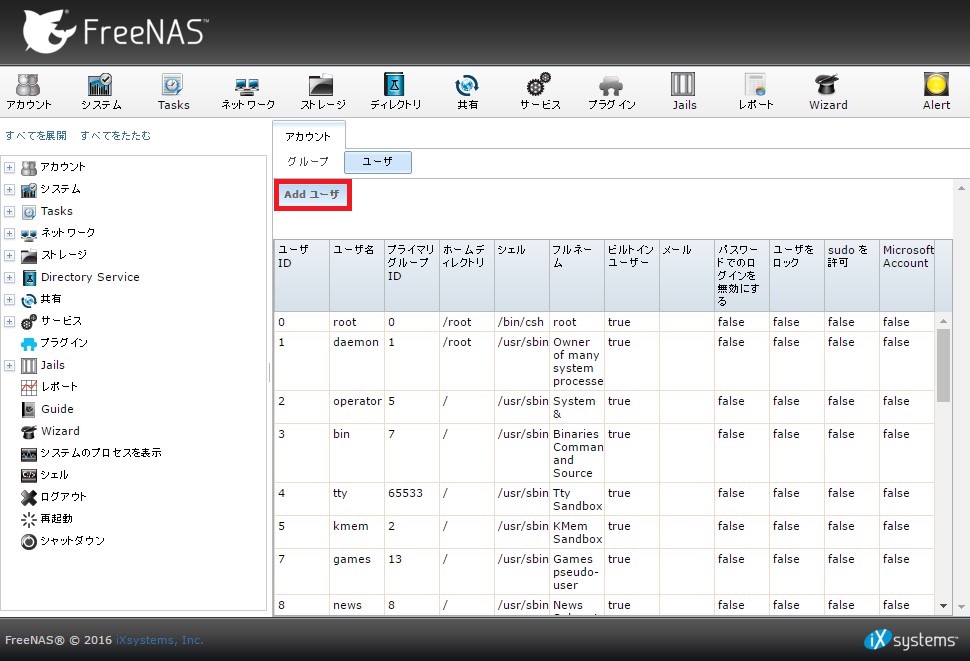970x661 pixels.
Task: Expand the ストレージ tree node
Action: [x=9, y=255]
